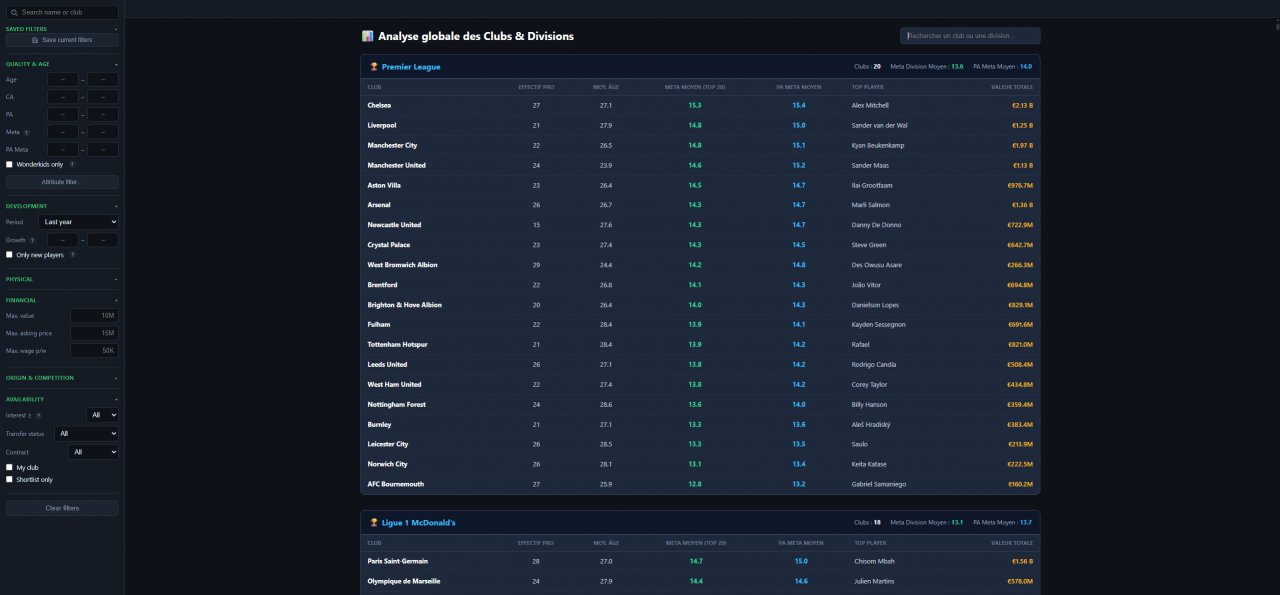This screenshot has width=1280, height=595.
Task: Collapse the Quality & Age section
Action: [x=62, y=64]
